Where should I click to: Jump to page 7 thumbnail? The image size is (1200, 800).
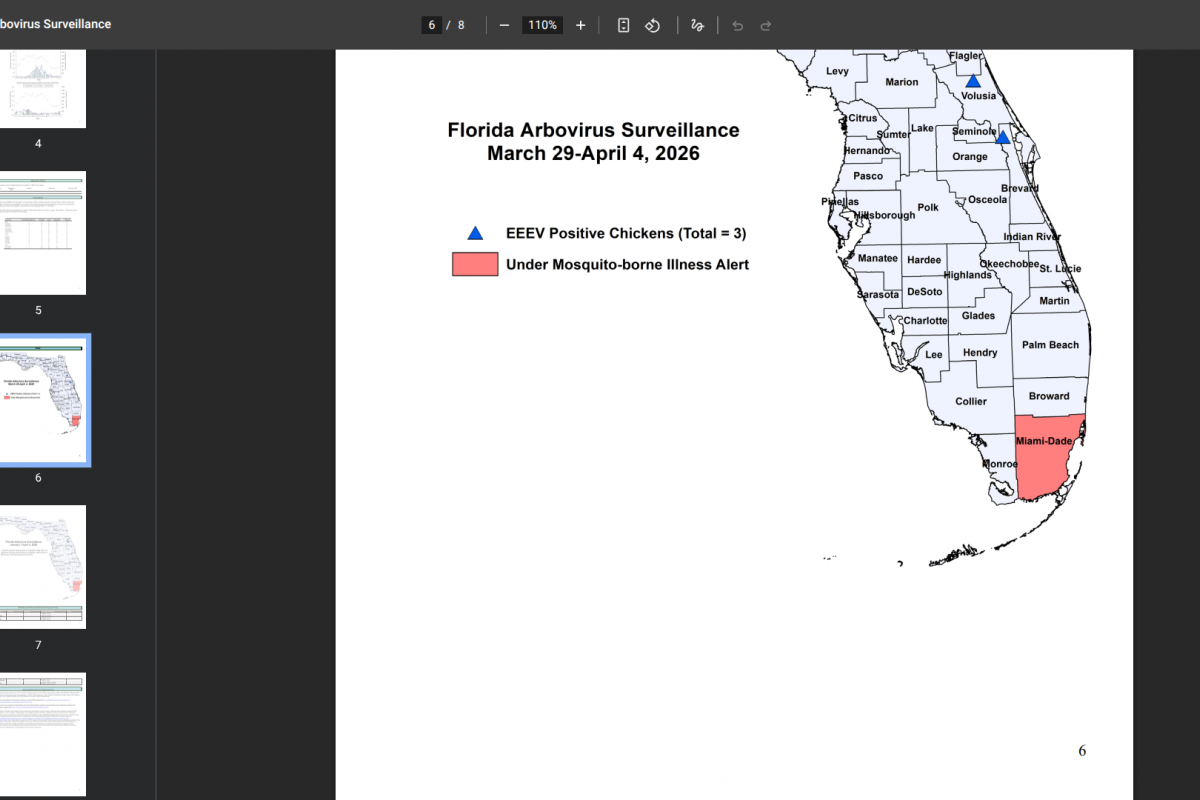40,566
